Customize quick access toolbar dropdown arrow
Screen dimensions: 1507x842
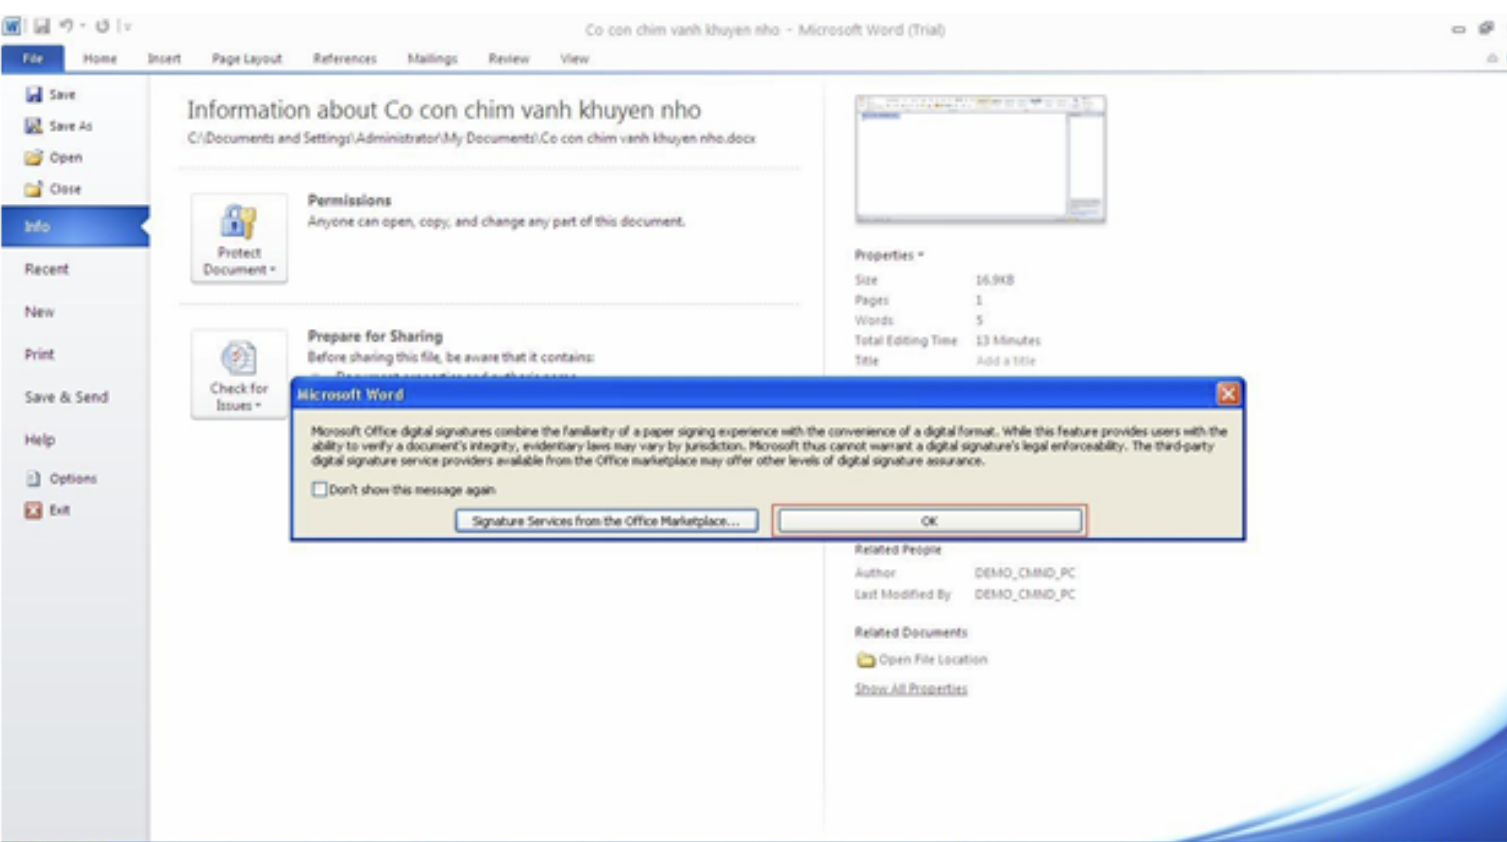point(127,27)
